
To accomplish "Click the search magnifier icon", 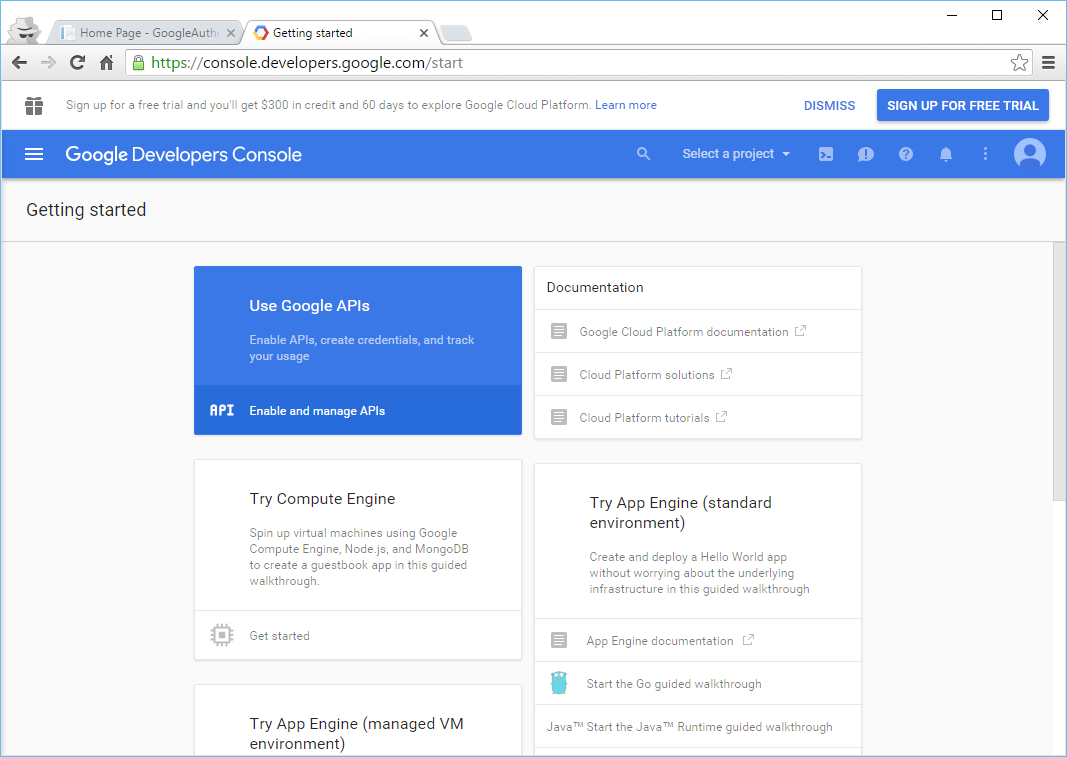I will (x=643, y=154).
